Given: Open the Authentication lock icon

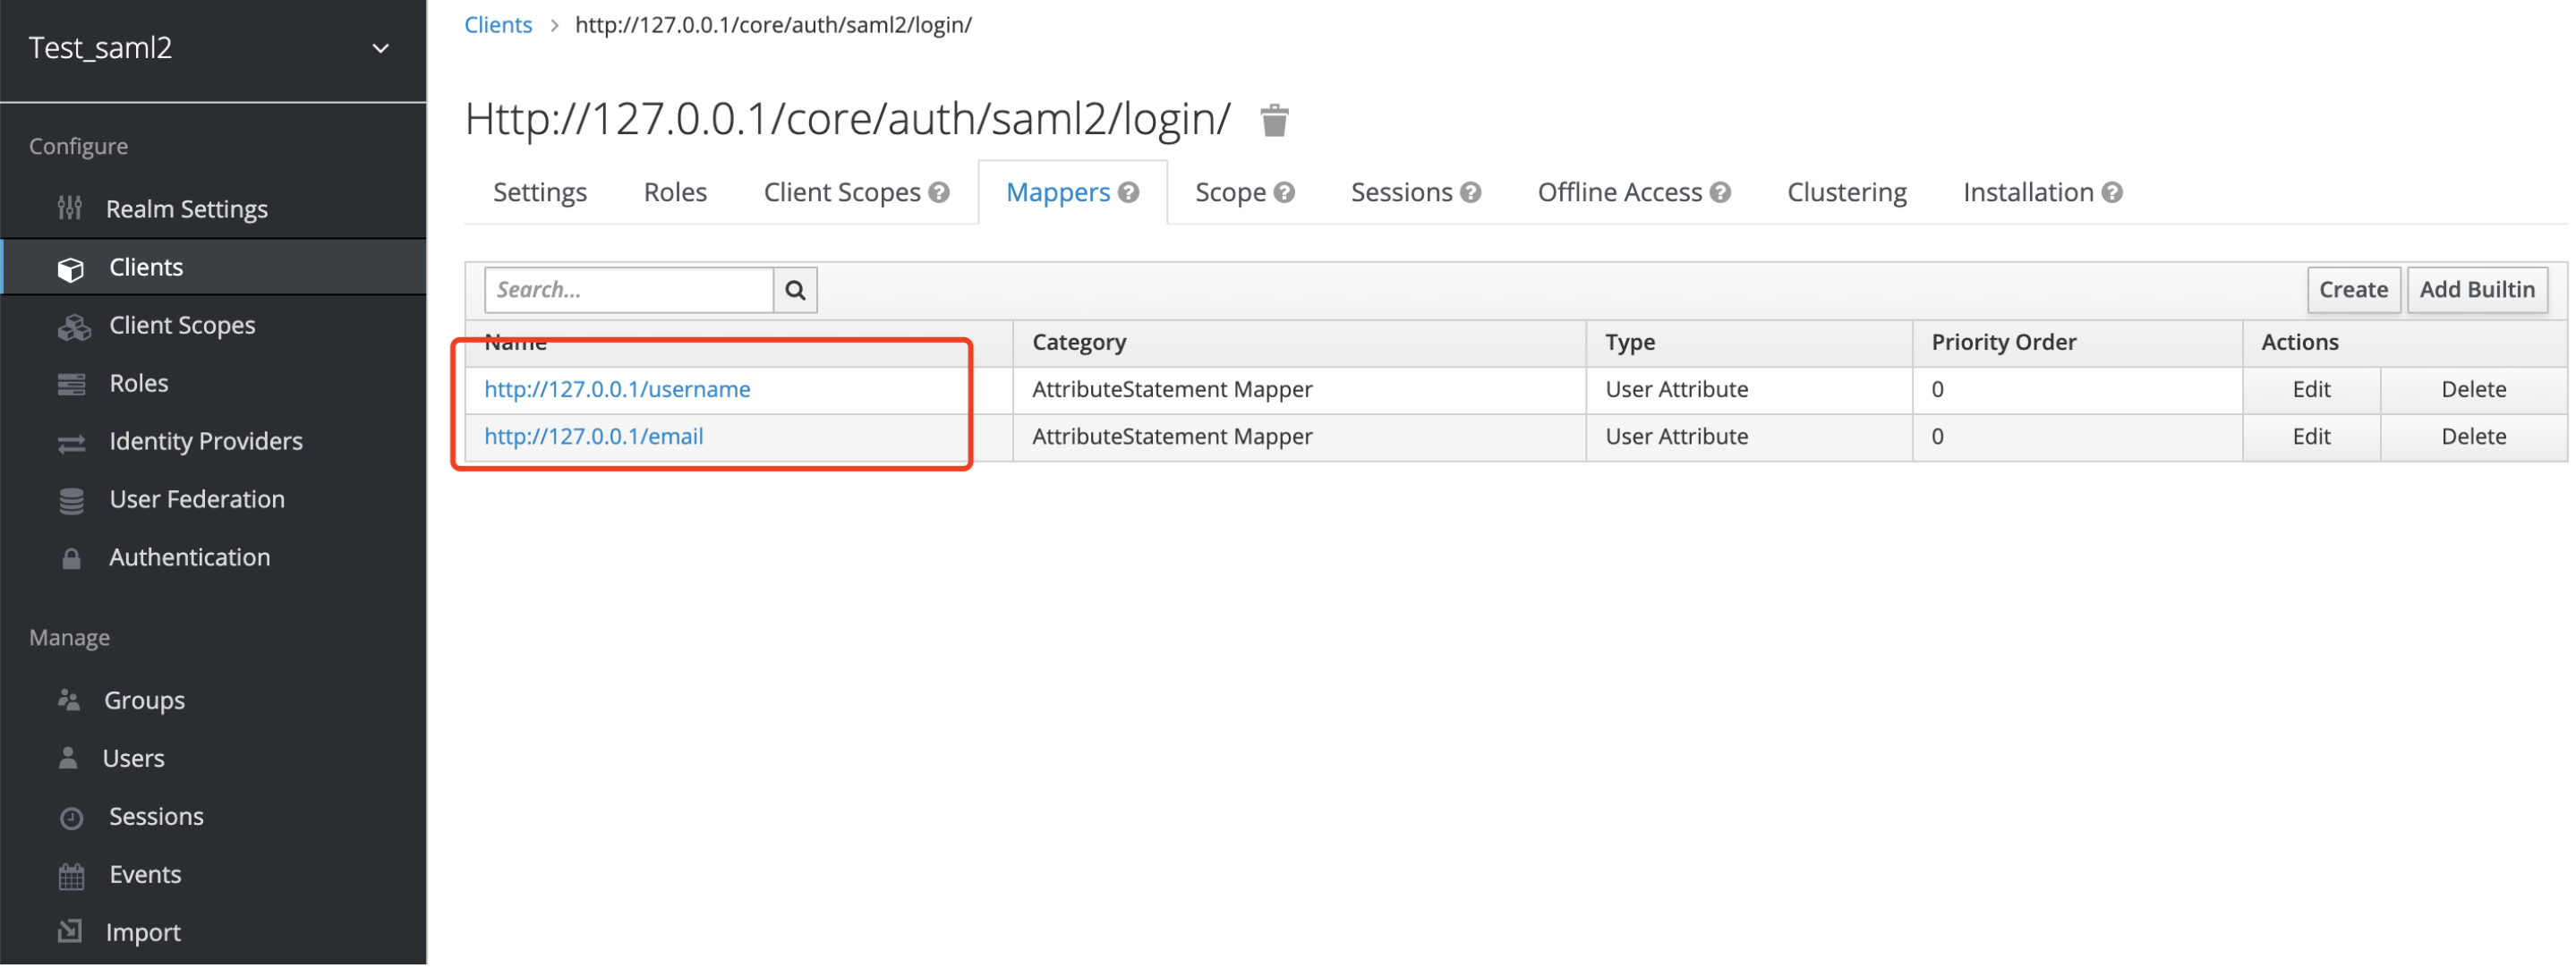Looking at the screenshot, I should [71, 557].
